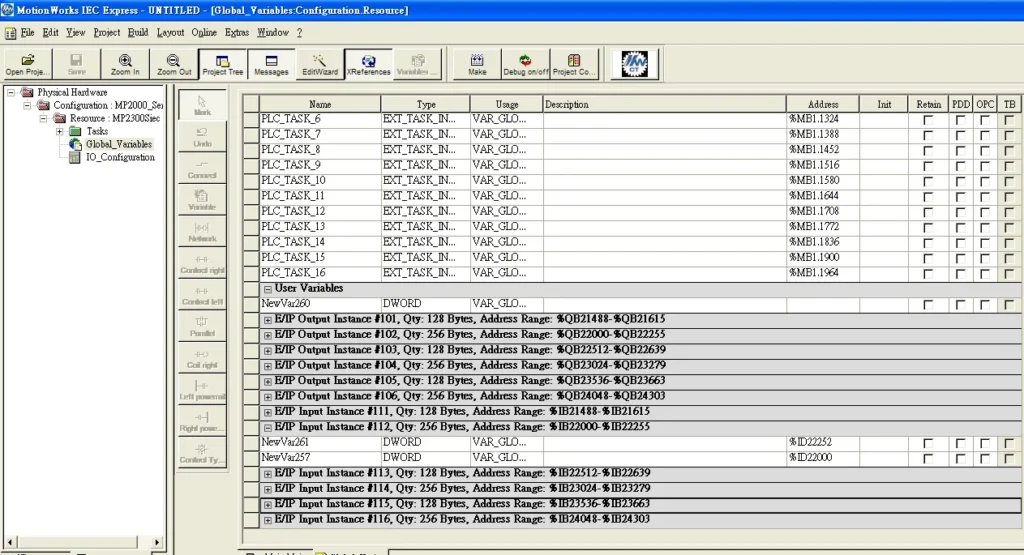Click project tree scrollbar right arrow

point(157,542)
